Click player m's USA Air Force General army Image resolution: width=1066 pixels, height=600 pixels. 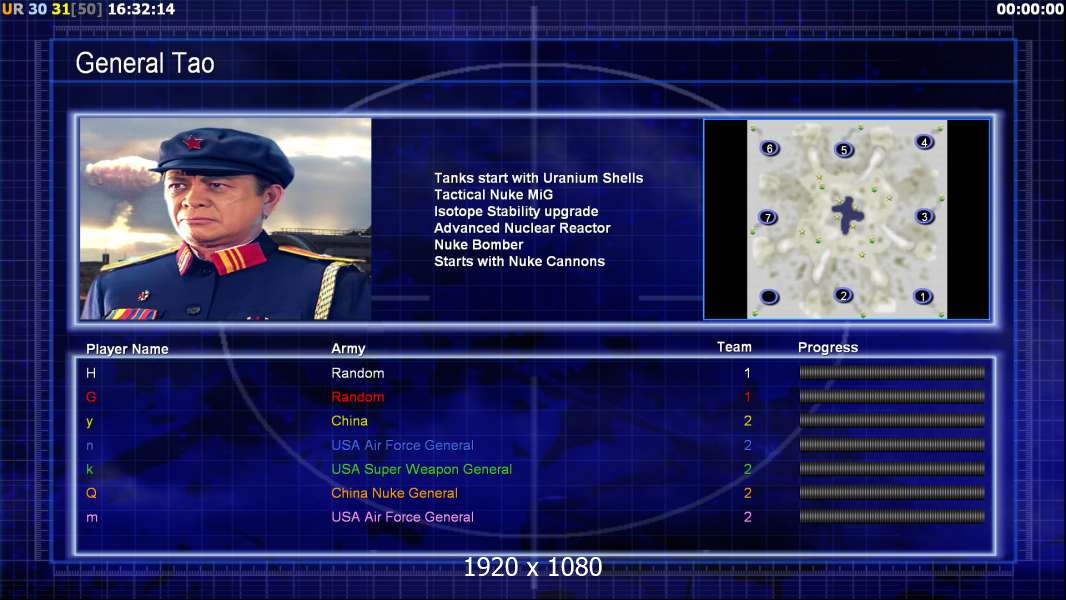pos(402,517)
